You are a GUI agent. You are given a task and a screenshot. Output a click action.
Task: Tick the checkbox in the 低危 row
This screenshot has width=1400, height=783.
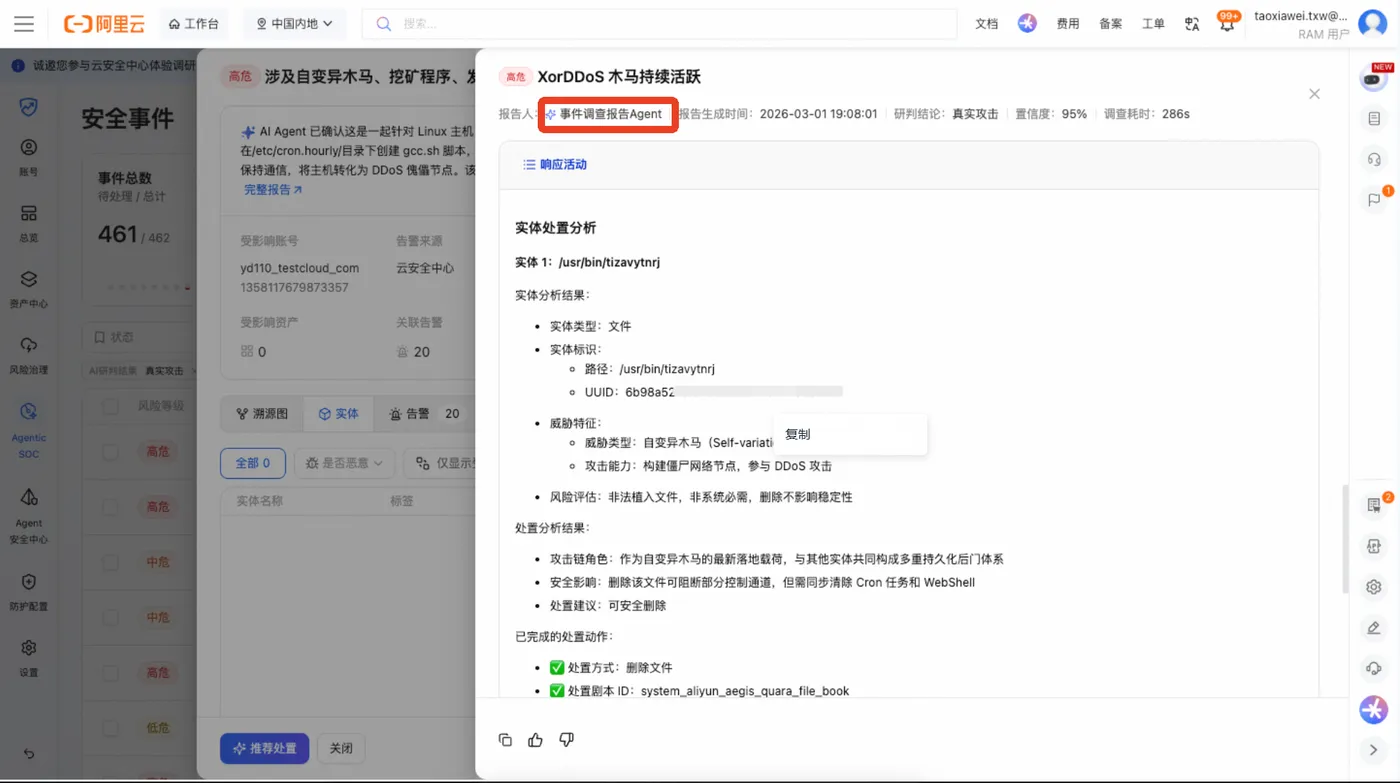(x=110, y=728)
